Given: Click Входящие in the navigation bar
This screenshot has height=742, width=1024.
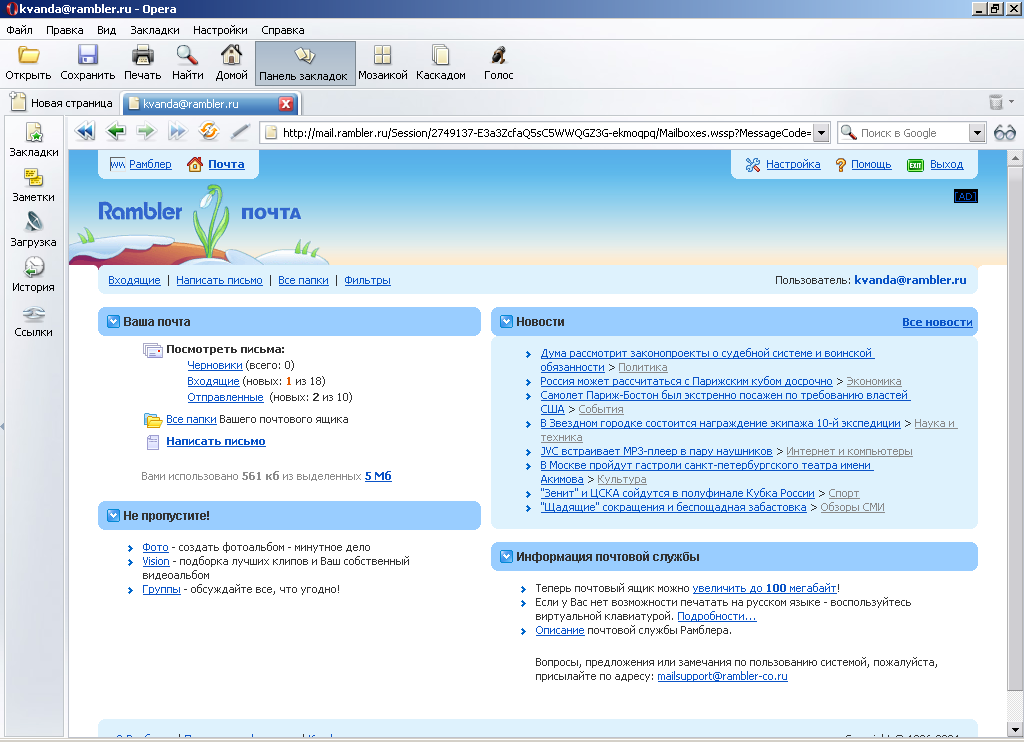Looking at the screenshot, I should 134,280.
